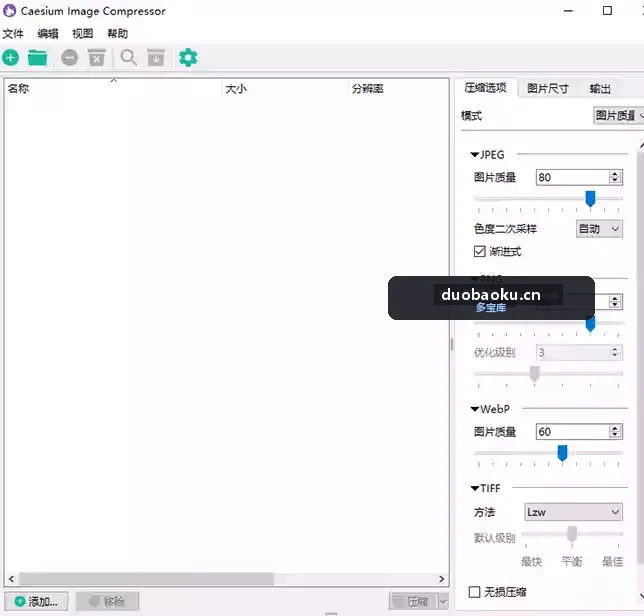Open the TIFF 方法 dropdown showing Lzw
Screen dimensions: 644x616
point(573,512)
